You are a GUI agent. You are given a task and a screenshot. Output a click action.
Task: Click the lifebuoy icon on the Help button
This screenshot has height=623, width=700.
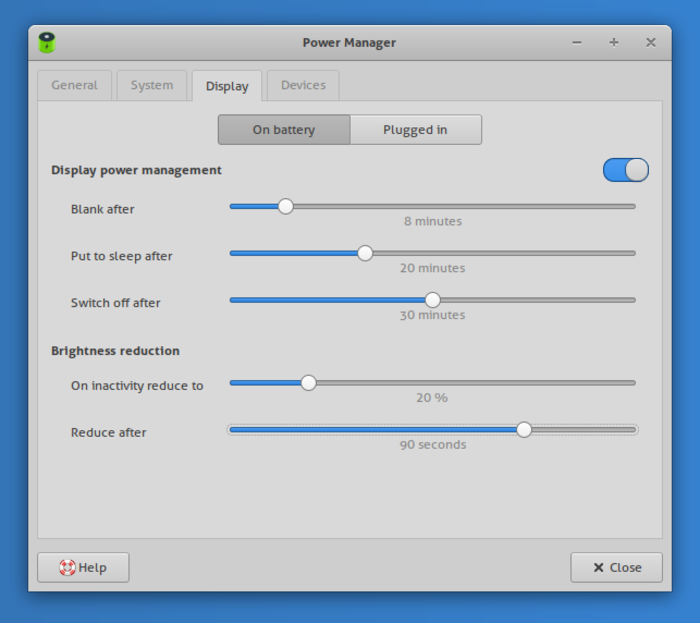[x=67, y=568]
